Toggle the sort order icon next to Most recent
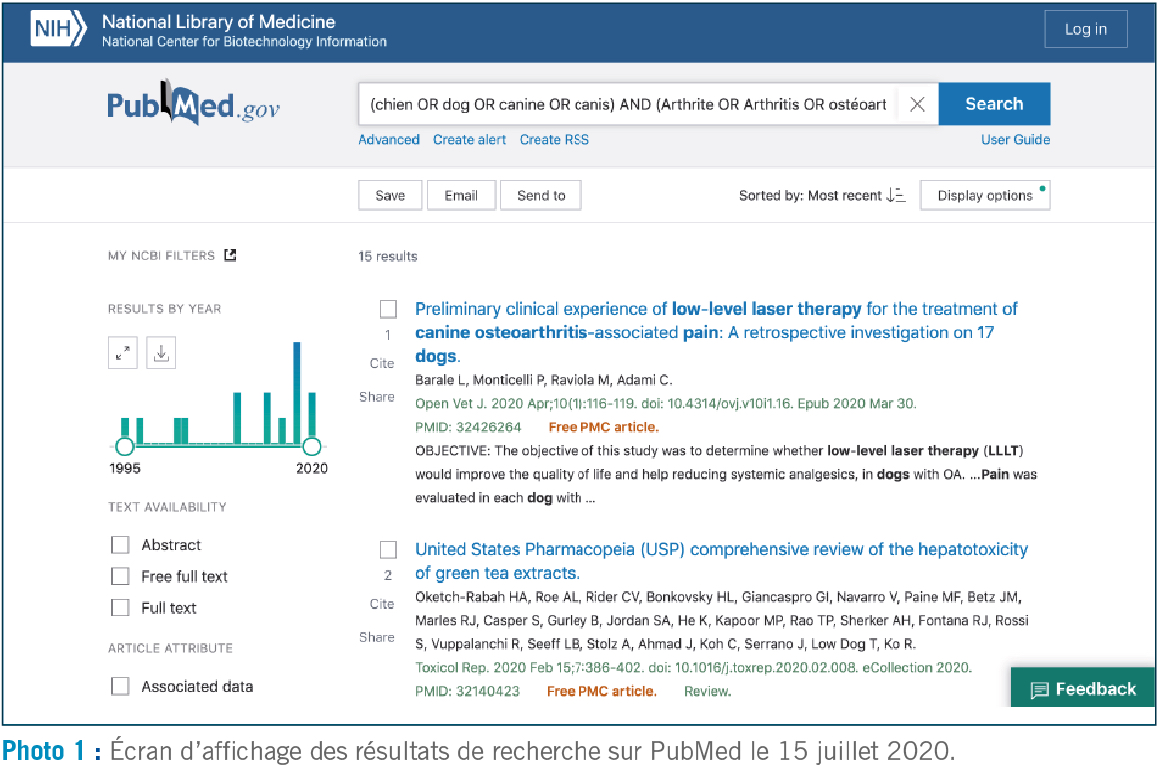 coord(896,195)
